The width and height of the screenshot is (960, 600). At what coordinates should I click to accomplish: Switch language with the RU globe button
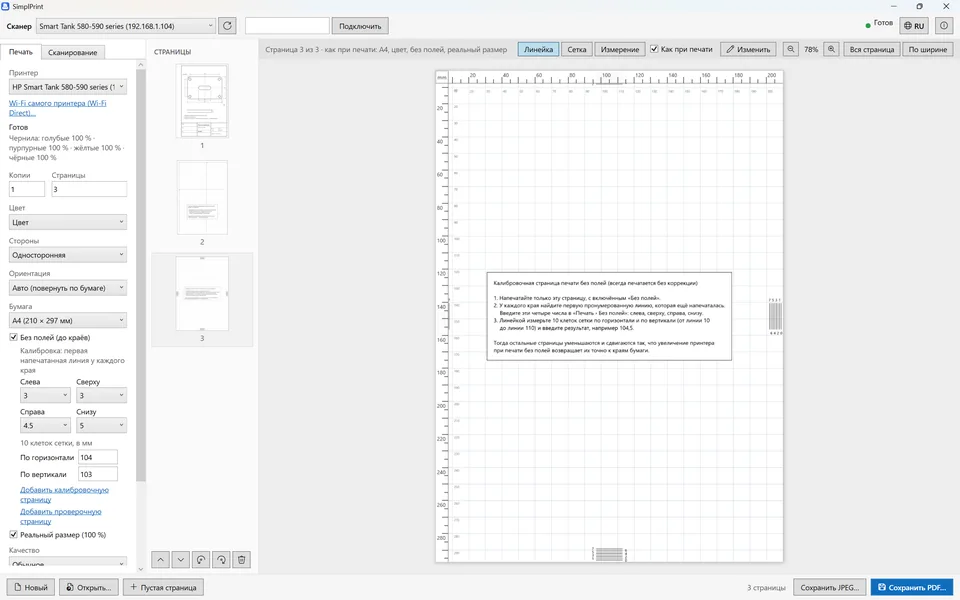point(914,26)
